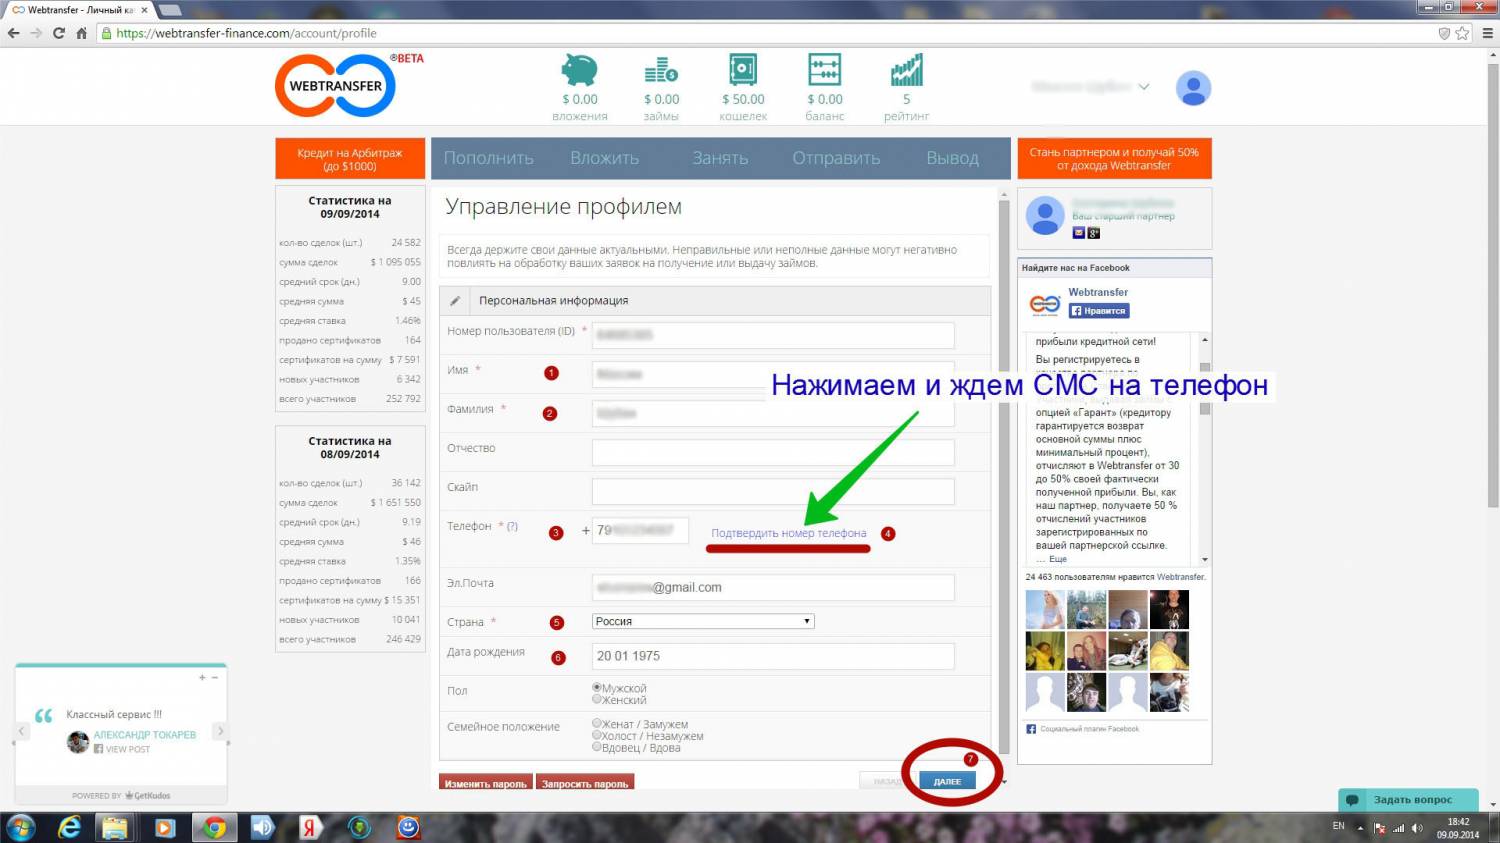
Task: Bookmark page with the star icon
Action: [1462, 33]
